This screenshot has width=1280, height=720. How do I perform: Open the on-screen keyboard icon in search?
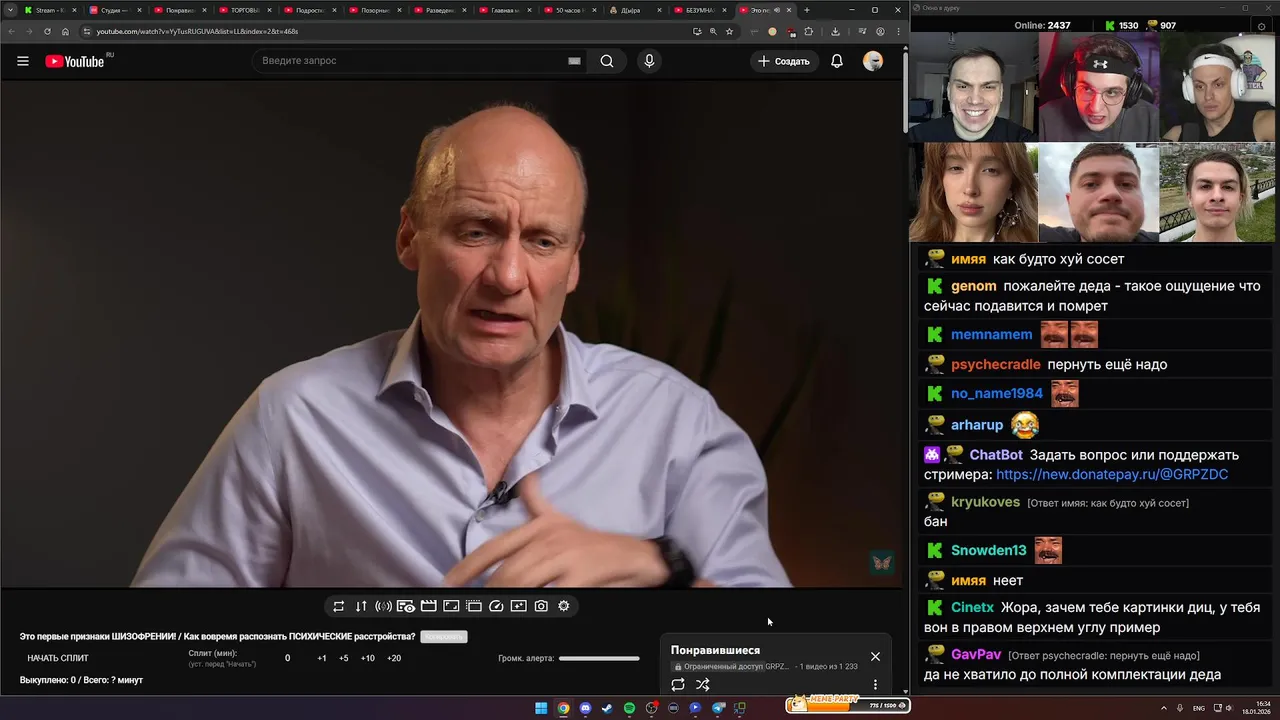coord(574,61)
